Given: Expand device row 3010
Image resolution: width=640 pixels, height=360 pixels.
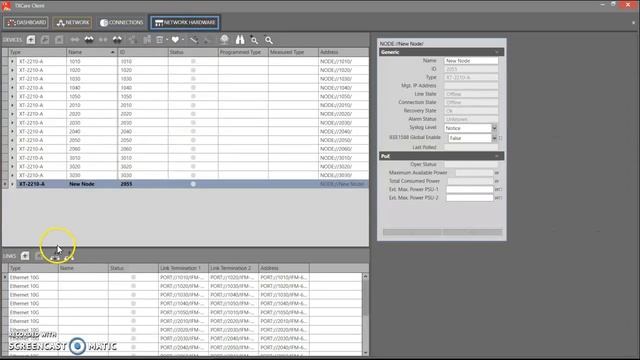Looking at the screenshot, I should [x=12, y=158].
